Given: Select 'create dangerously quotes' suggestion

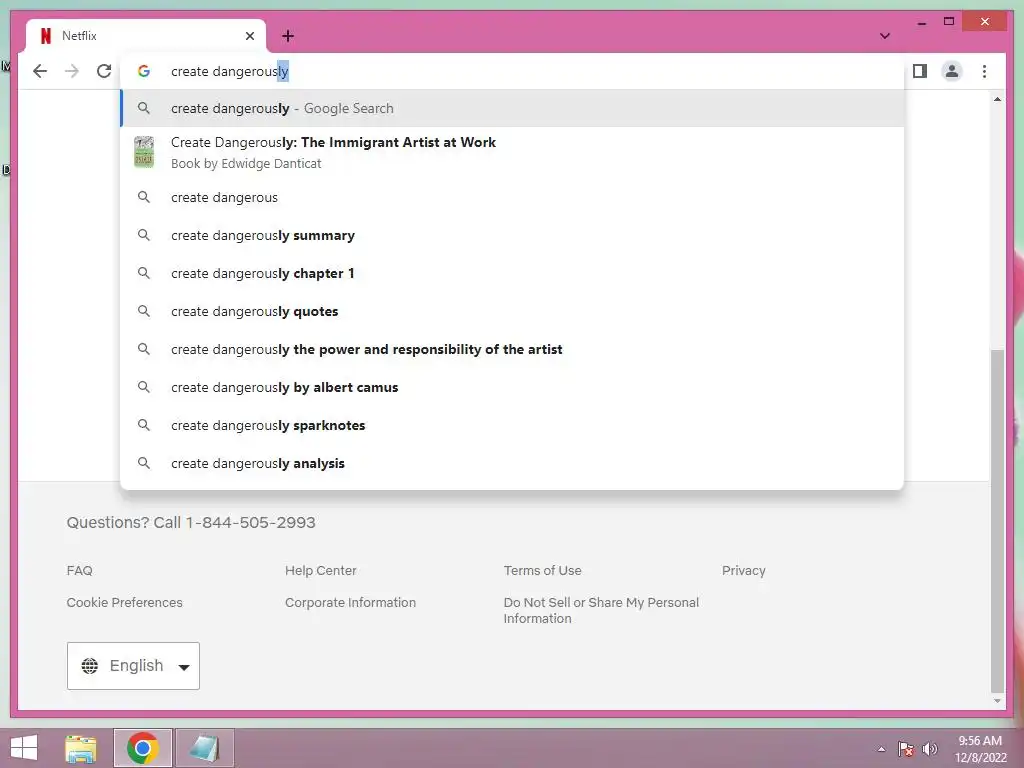Looking at the screenshot, I should pyautogui.click(x=513, y=312).
